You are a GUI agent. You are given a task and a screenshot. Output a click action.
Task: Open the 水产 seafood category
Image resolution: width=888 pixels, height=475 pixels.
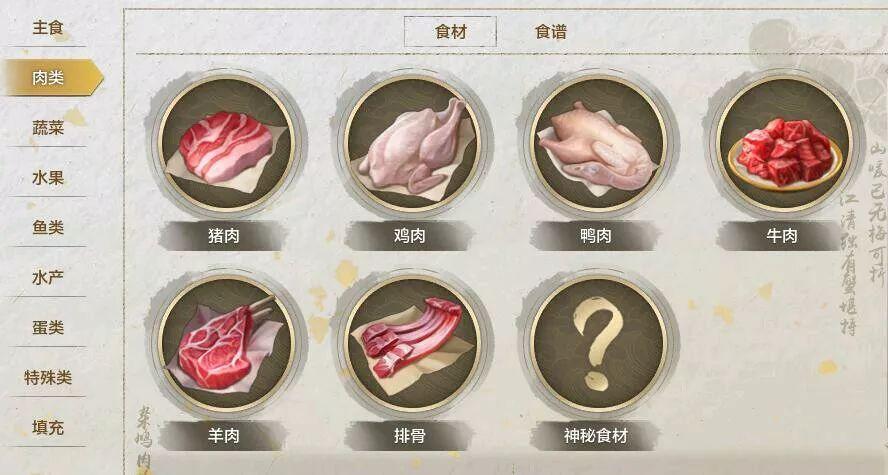[48, 277]
